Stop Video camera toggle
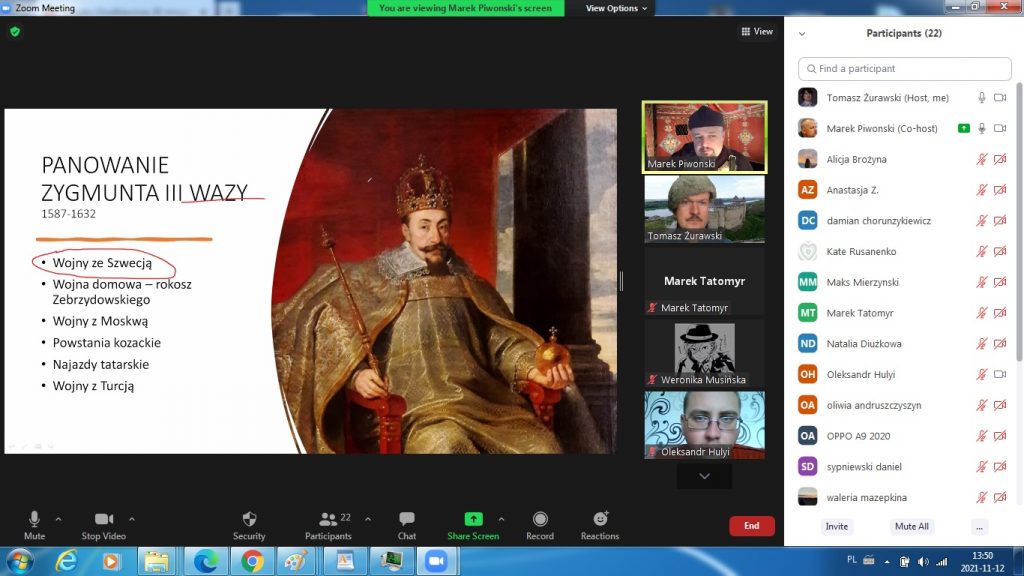 coord(104,519)
